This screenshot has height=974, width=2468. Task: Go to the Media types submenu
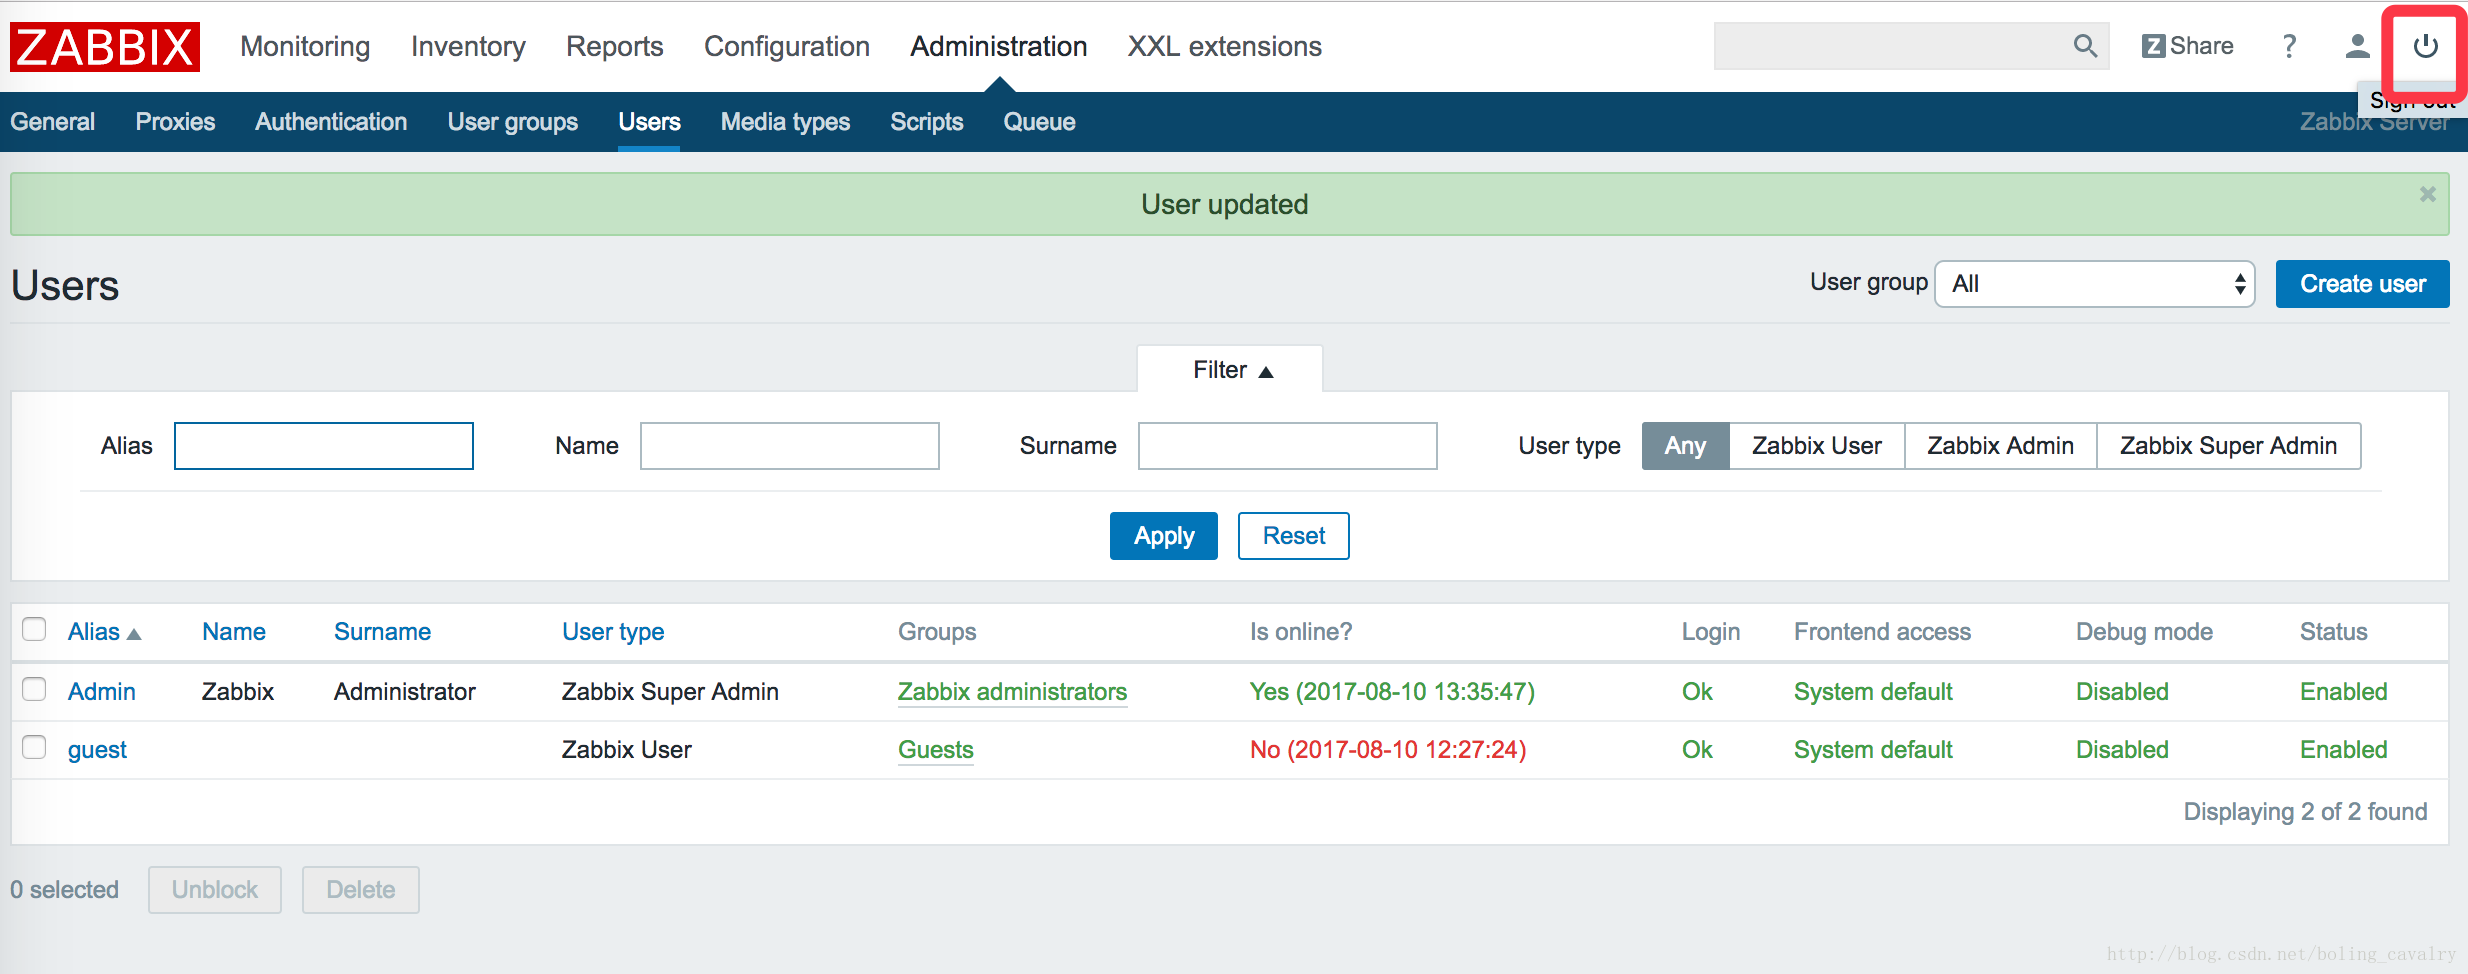coord(785,122)
